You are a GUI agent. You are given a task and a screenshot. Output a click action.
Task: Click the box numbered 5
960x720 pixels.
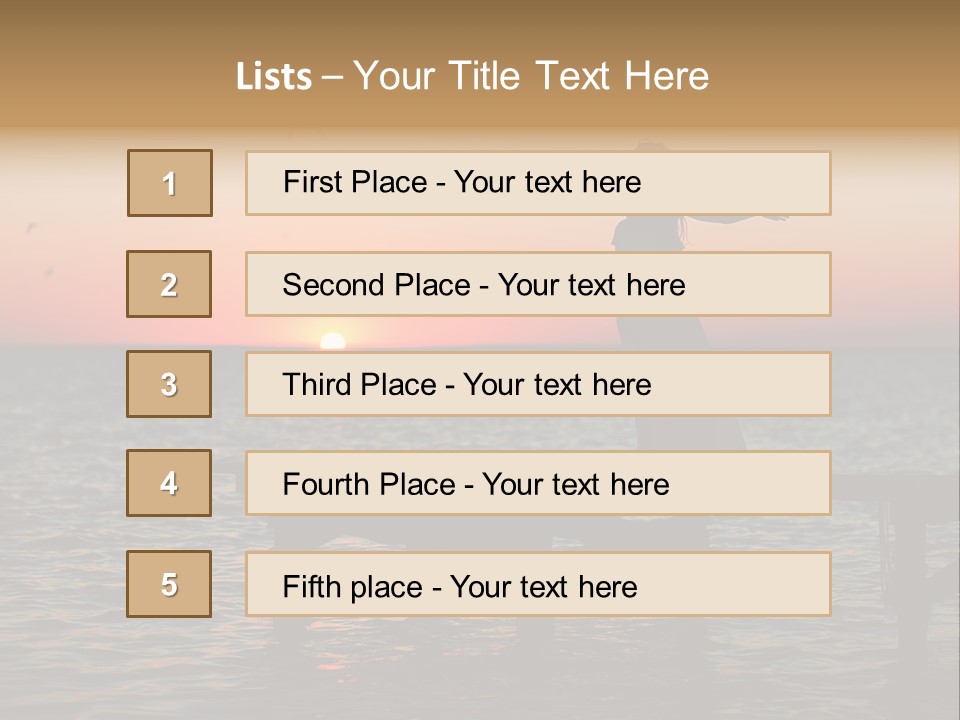[x=169, y=584]
